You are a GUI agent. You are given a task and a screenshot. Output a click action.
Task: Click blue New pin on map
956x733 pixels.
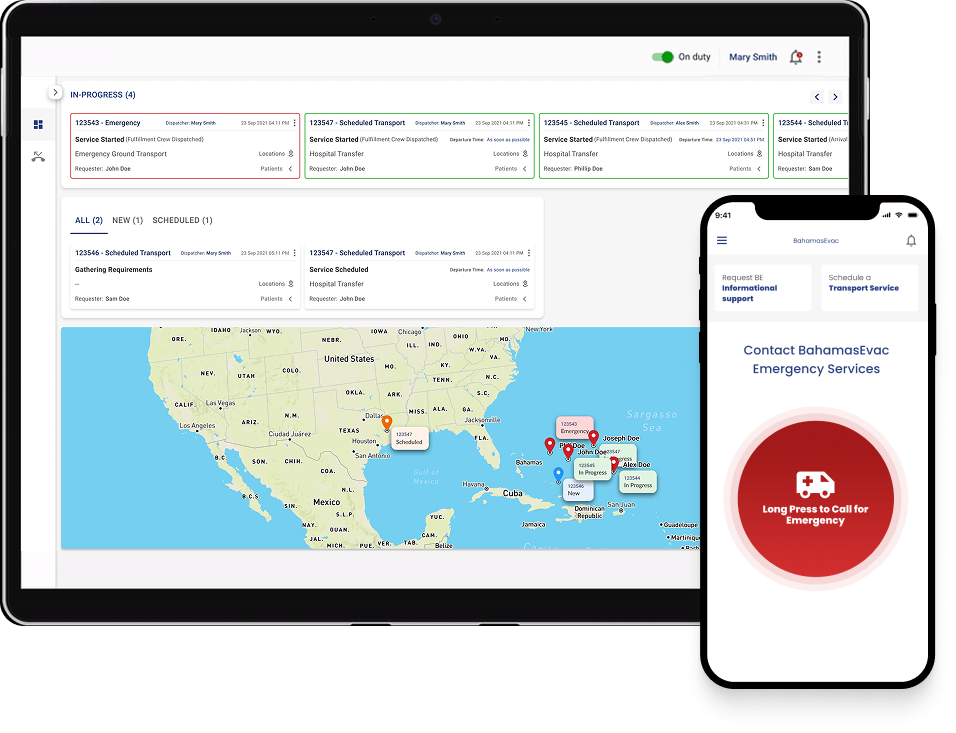click(558, 474)
